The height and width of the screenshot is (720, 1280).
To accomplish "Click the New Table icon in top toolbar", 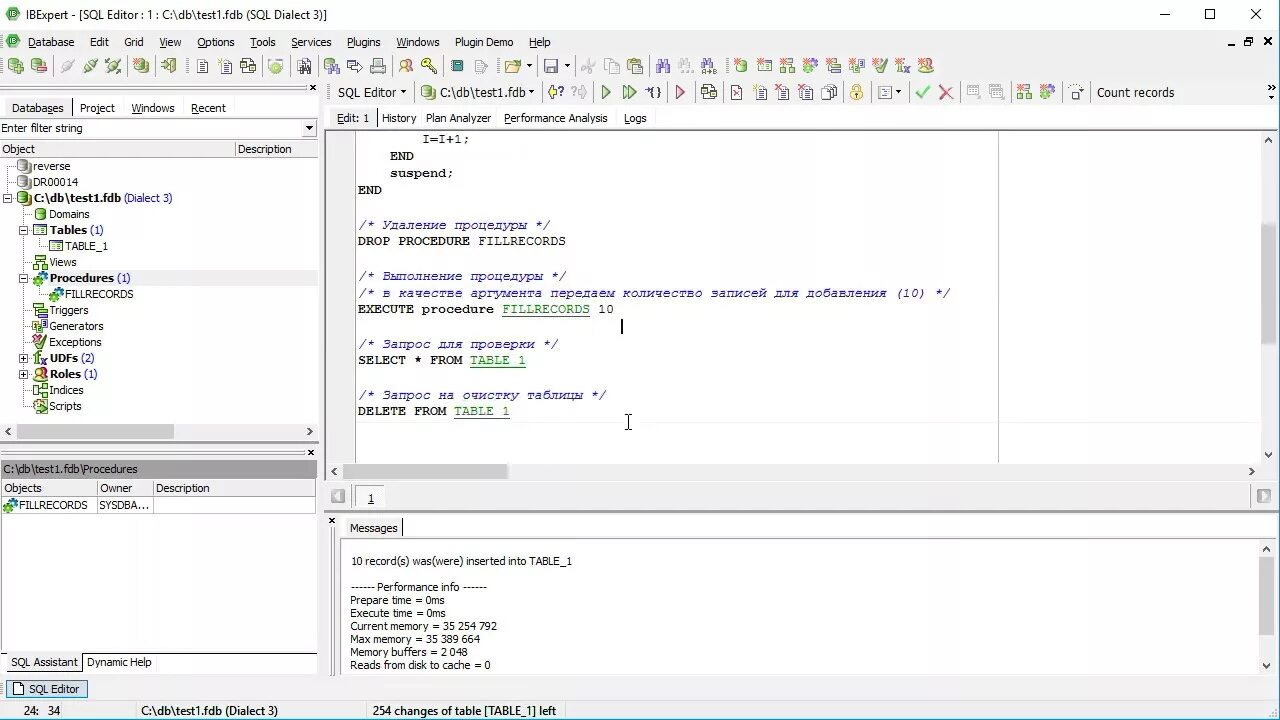I will [764, 65].
